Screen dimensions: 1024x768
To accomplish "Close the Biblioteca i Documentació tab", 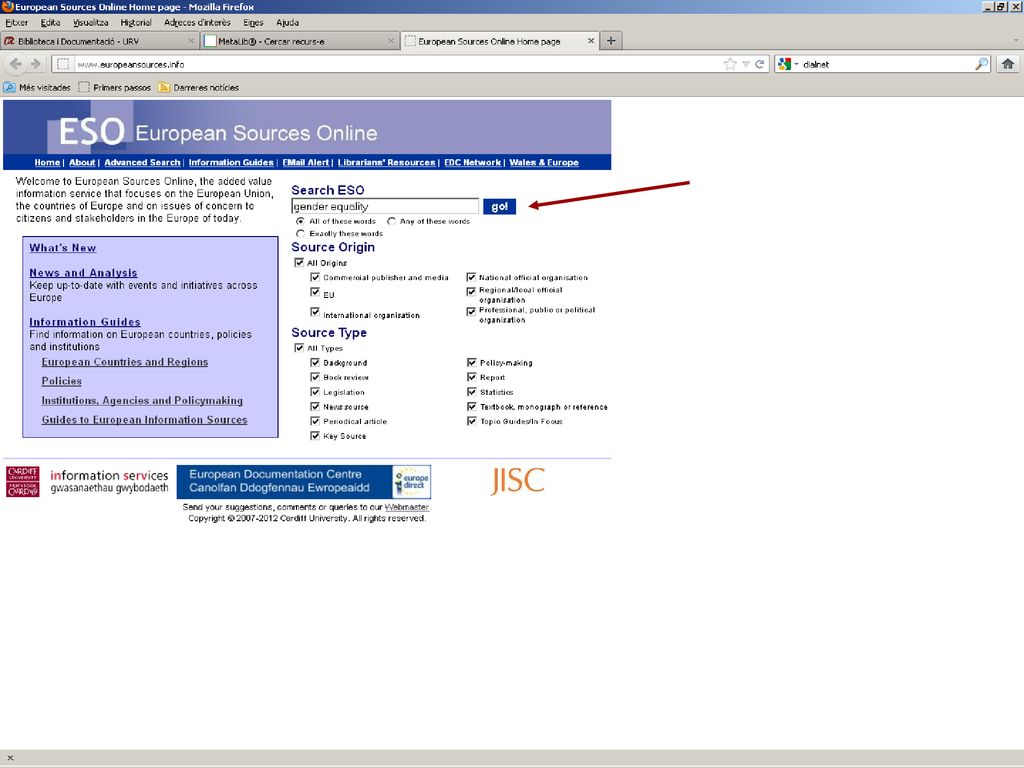I will pos(191,40).
